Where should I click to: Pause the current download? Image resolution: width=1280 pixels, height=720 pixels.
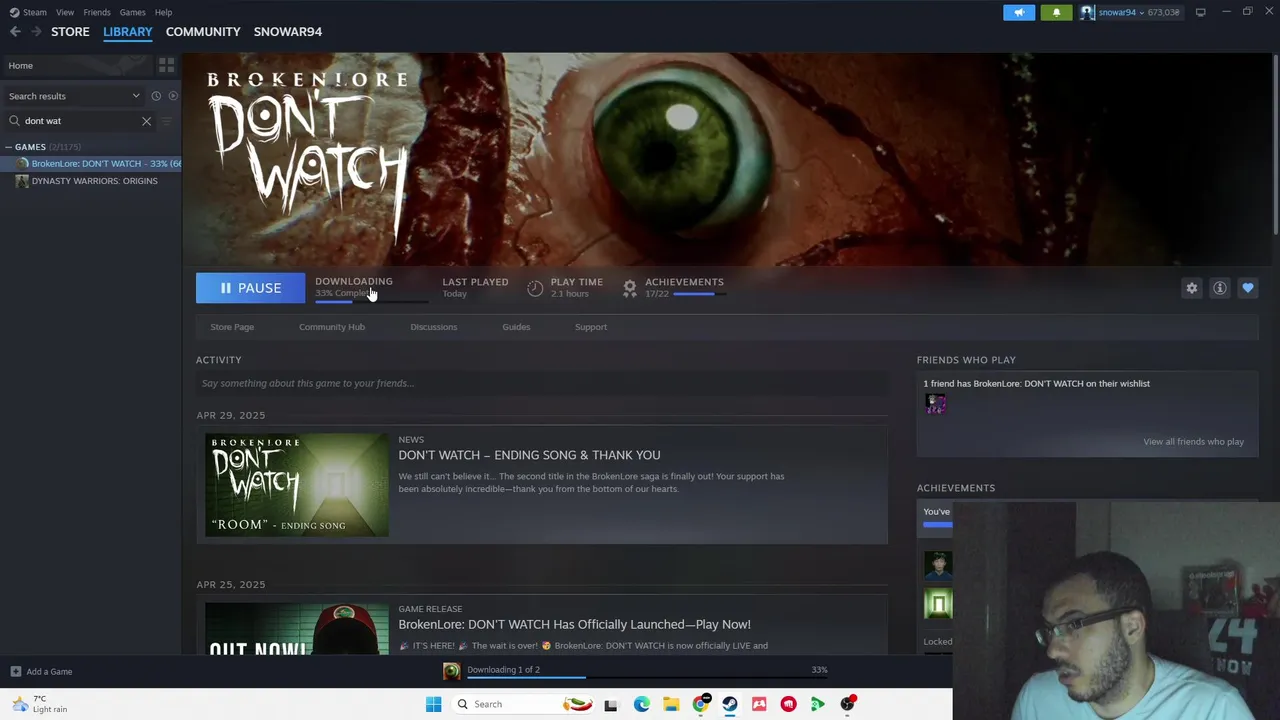tap(250, 288)
